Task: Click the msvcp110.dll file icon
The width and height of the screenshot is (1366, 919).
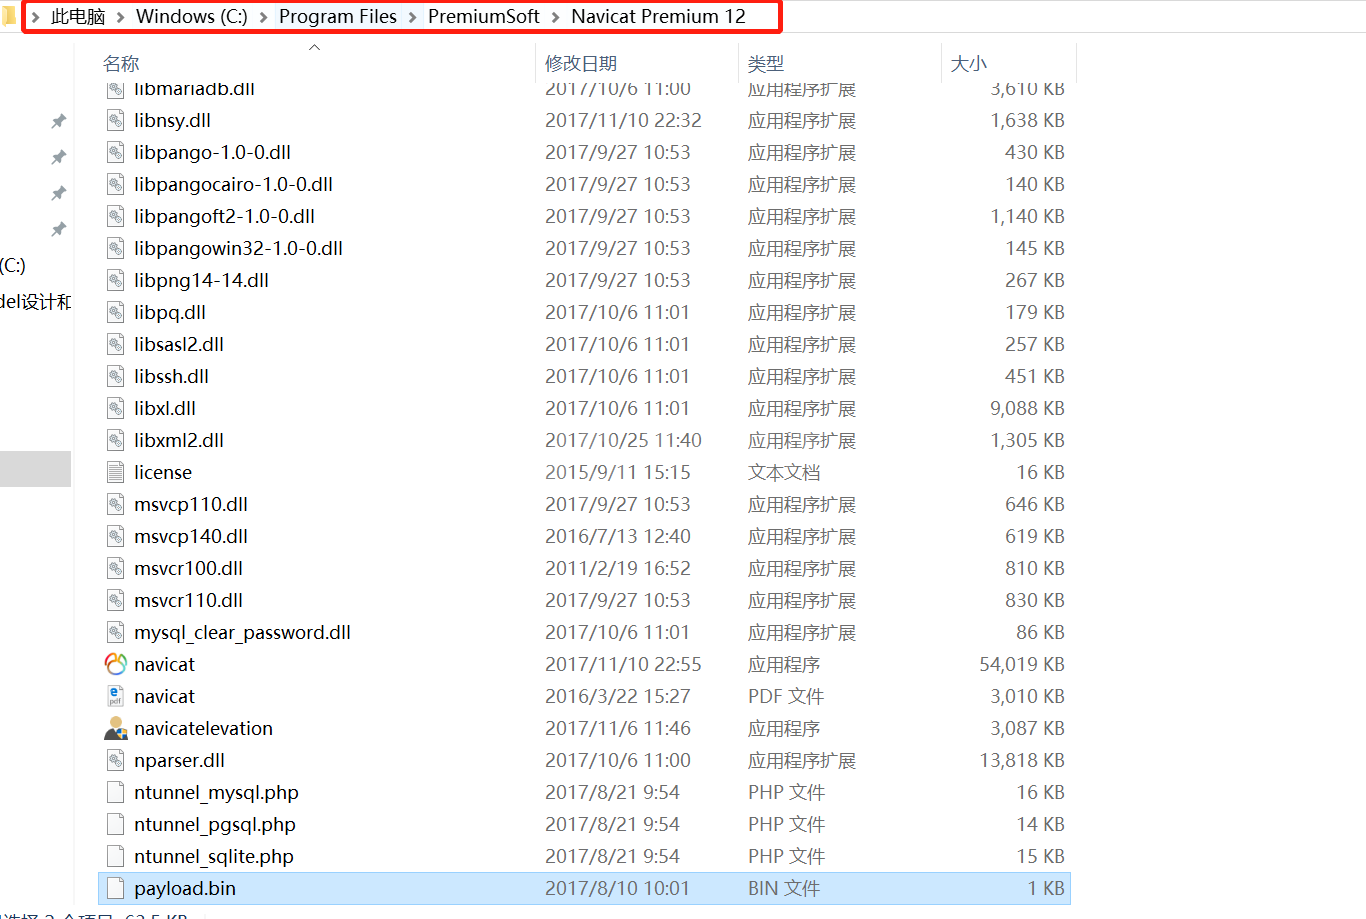Action: coord(116,504)
